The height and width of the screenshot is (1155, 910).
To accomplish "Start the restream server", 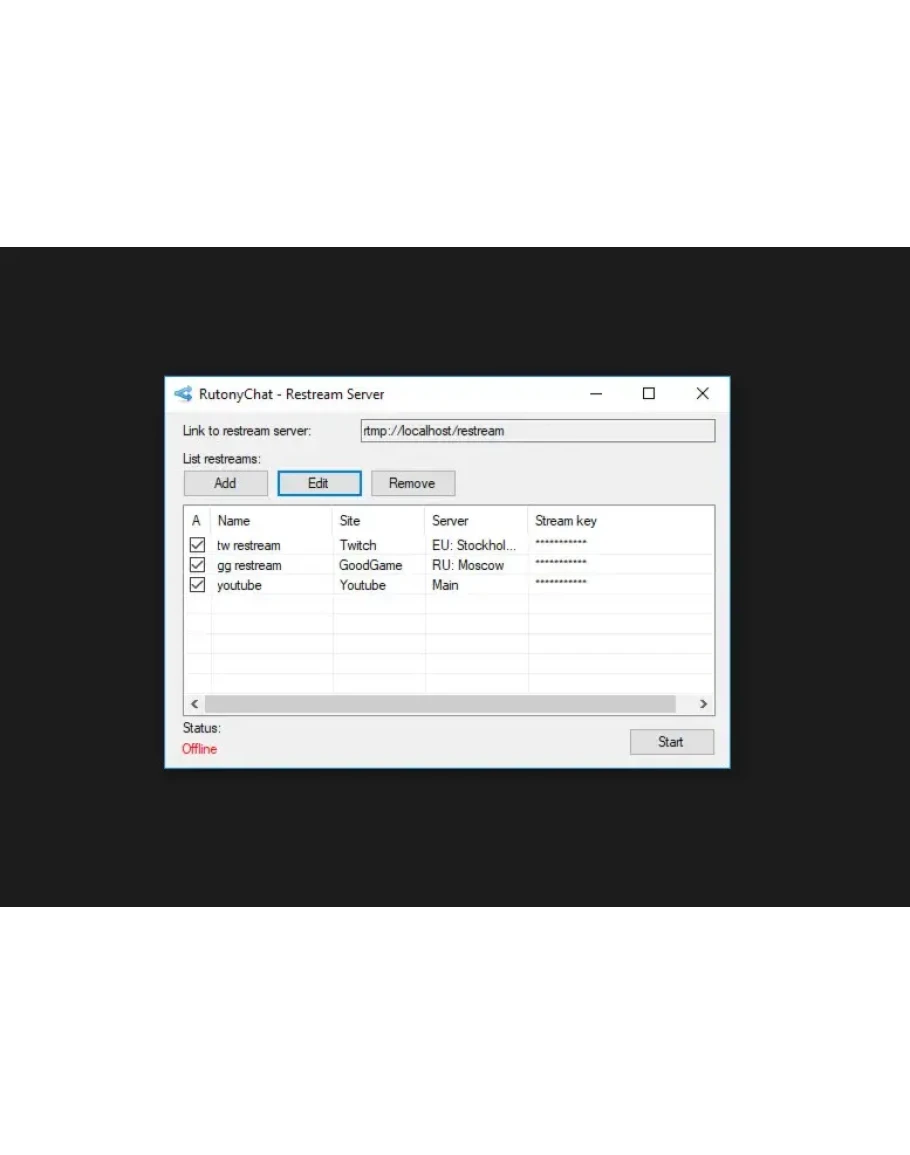I will 671,741.
